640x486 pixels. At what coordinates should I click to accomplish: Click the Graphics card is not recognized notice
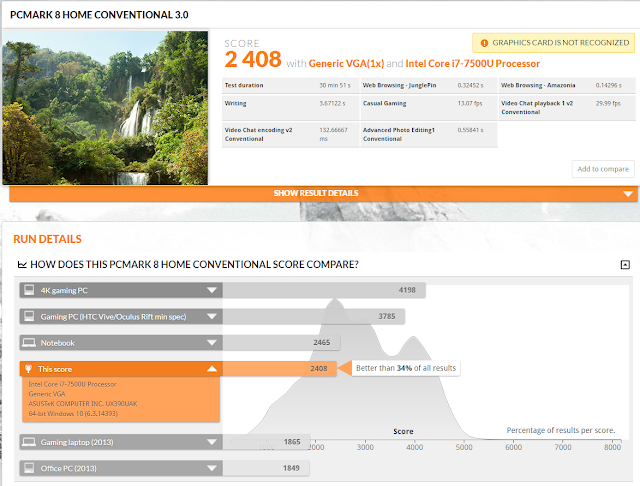coord(553,43)
